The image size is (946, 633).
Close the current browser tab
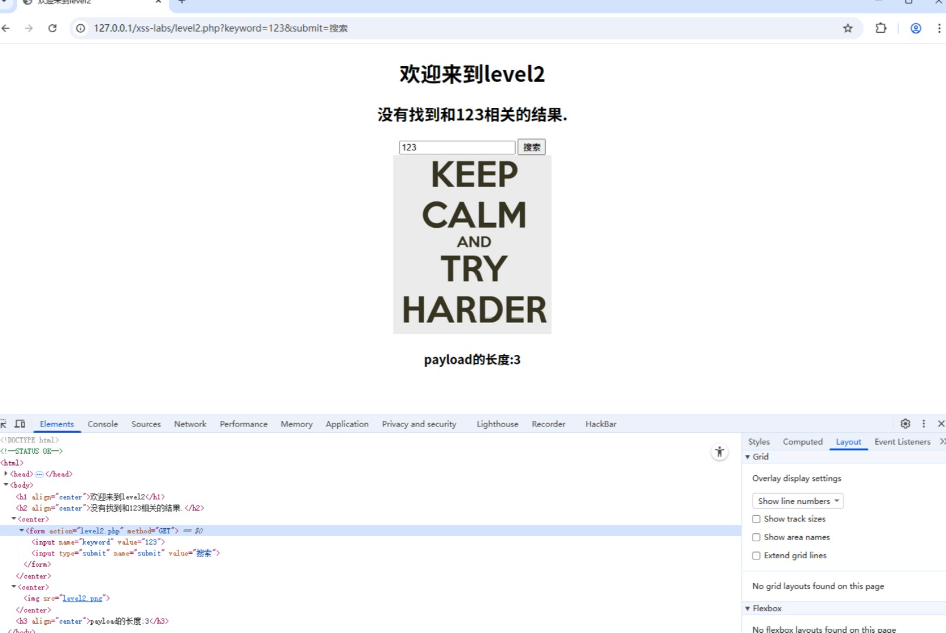pos(158,2)
